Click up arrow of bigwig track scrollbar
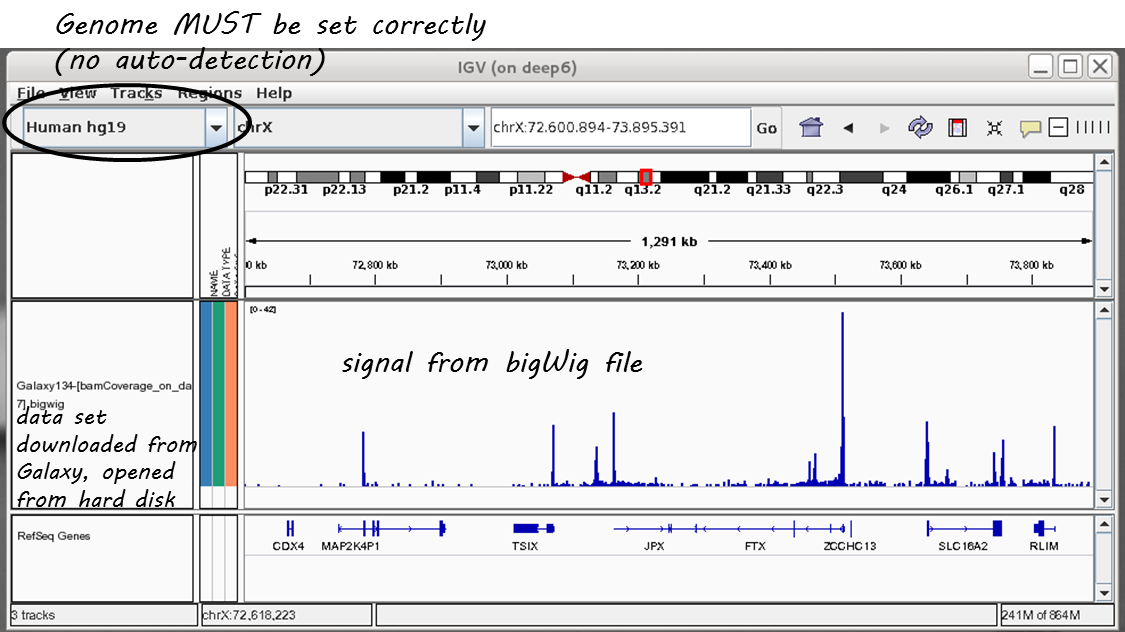Screen dimensions: 1125x632 point(1104,310)
